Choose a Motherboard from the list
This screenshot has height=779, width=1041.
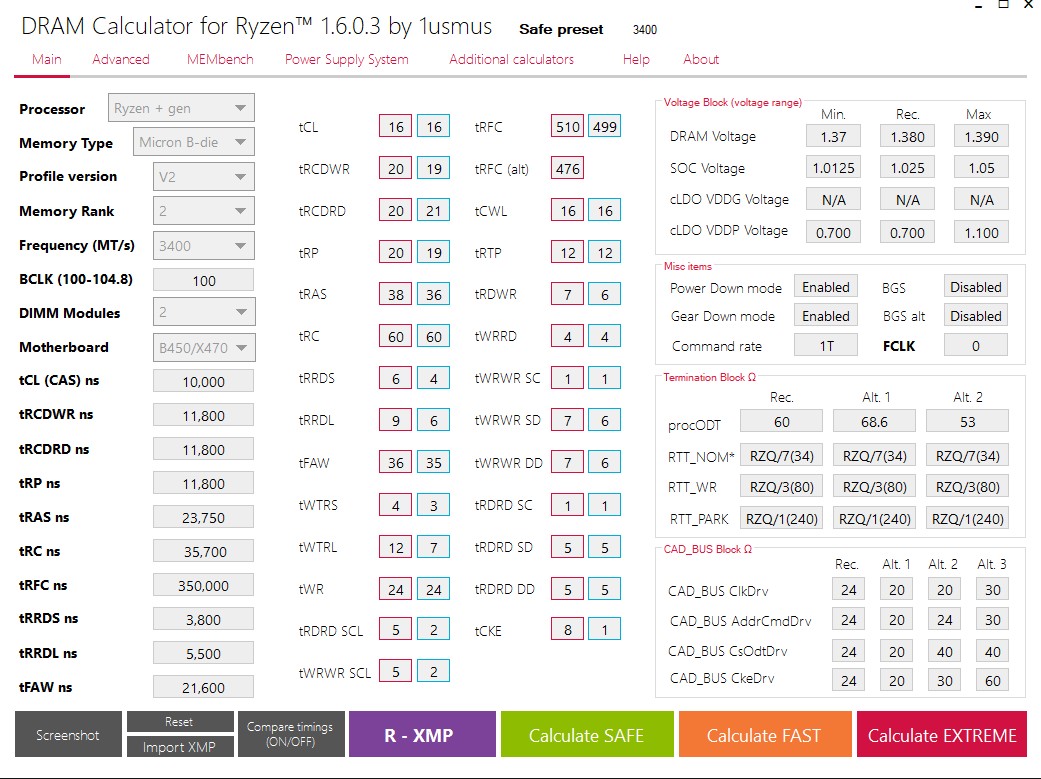pos(203,346)
